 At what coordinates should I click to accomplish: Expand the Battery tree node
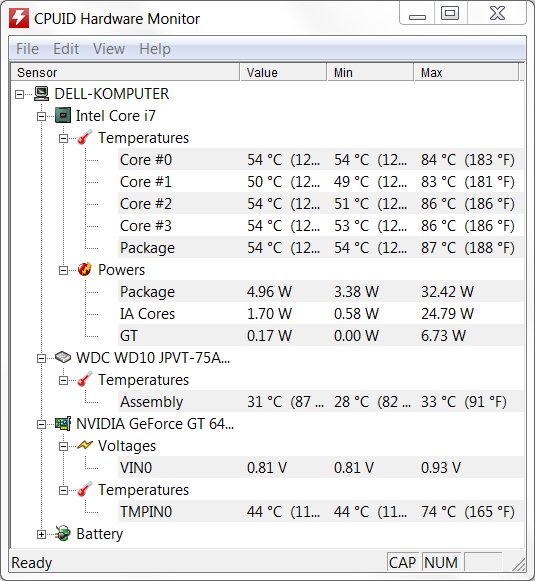pyautogui.click(x=41, y=534)
